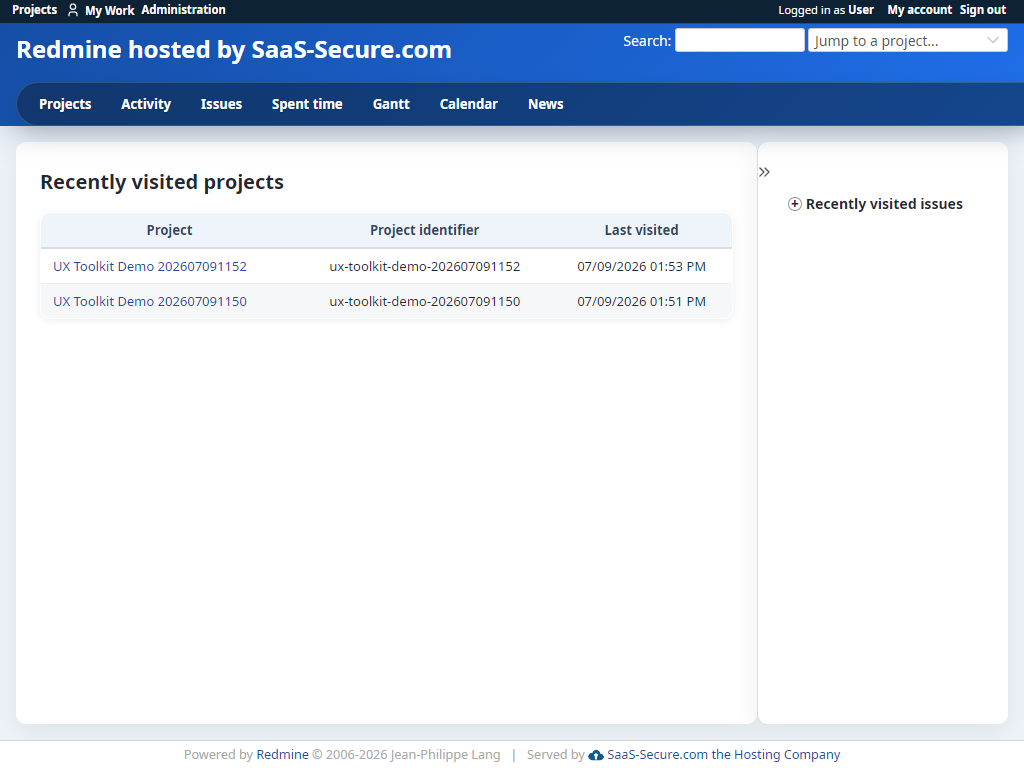The image size is (1024, 768).
Task: Open Administration in top menu
Action: click(x=184, y=10)
